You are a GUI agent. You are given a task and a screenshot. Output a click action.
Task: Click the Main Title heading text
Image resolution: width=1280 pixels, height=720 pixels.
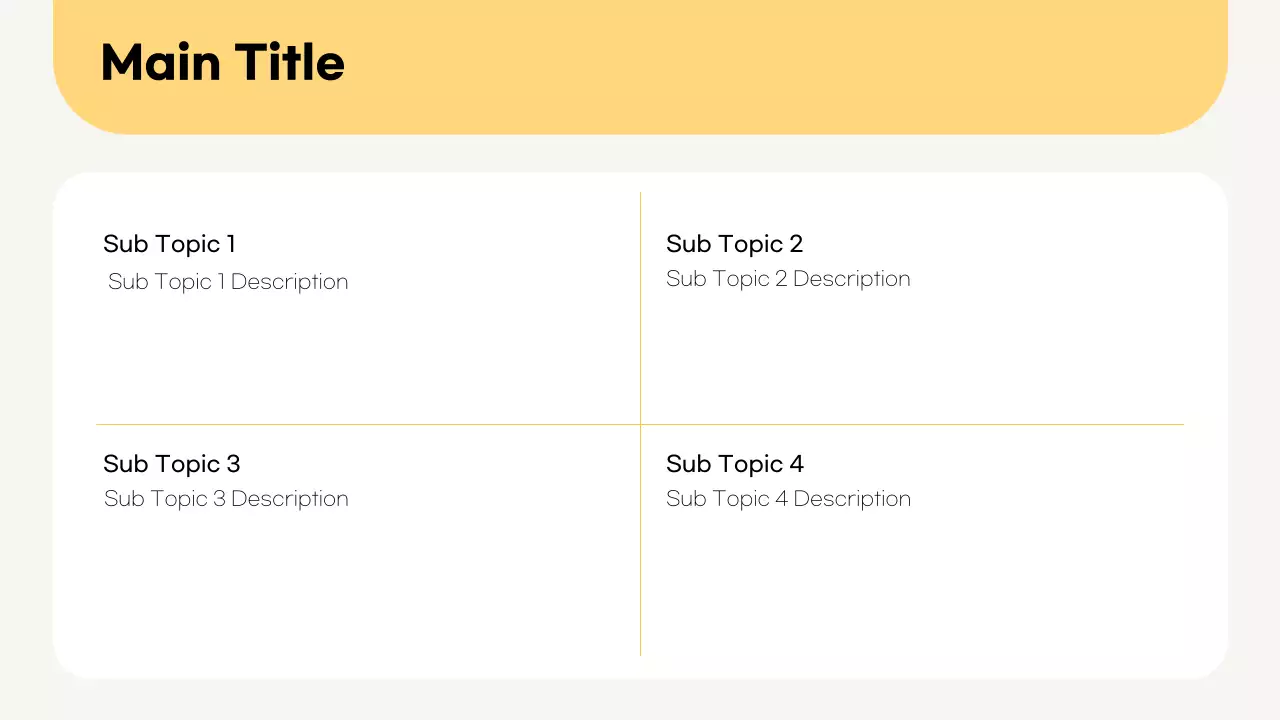[x=222, y=63]
